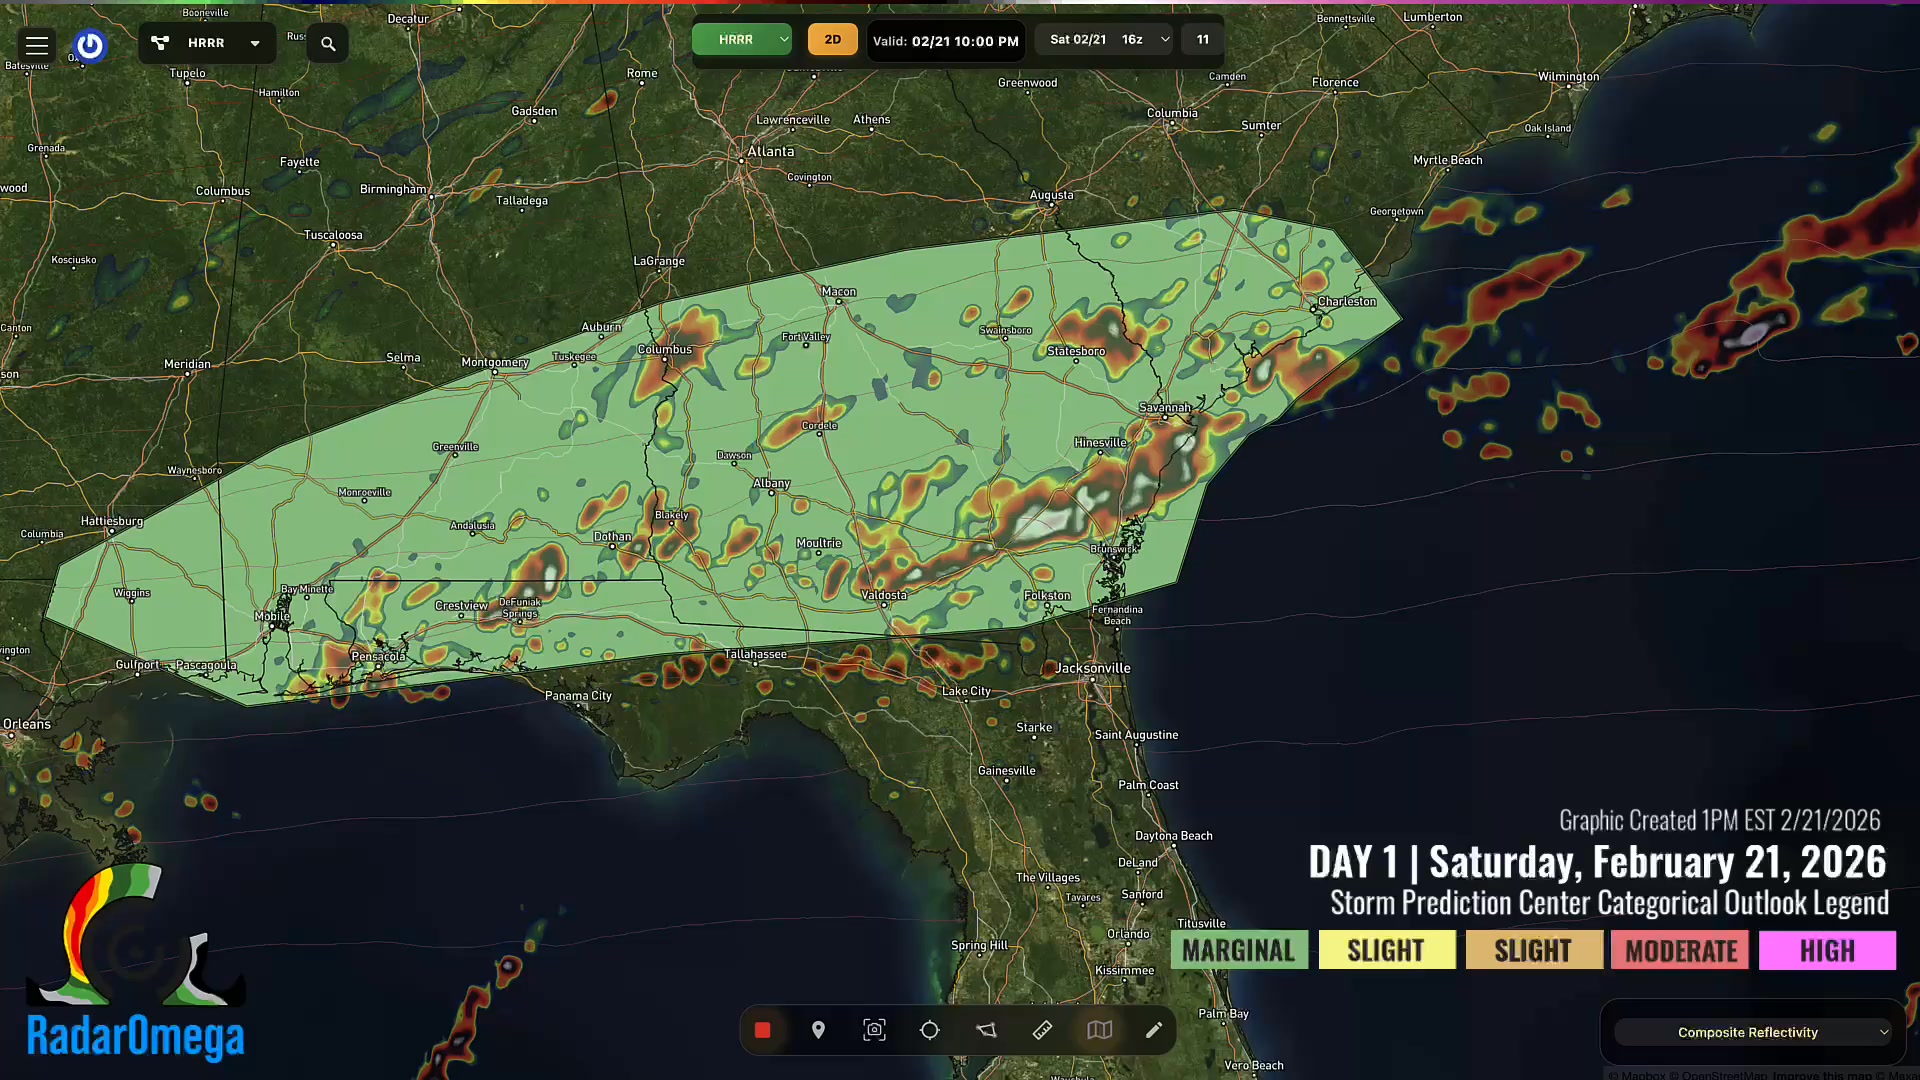
Task: Select the location pin marker tool
Action: pyautogui.click(x=818, y=1030)
